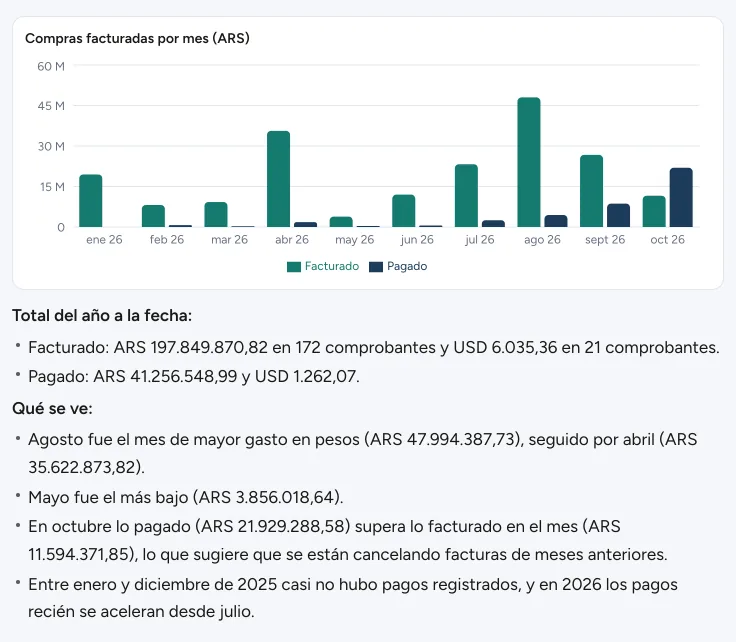This screenshot has width=736, height=642.
Task: Select the oct 26 Pagado bar
Action: pyautogui.click(x=681, y=198)
